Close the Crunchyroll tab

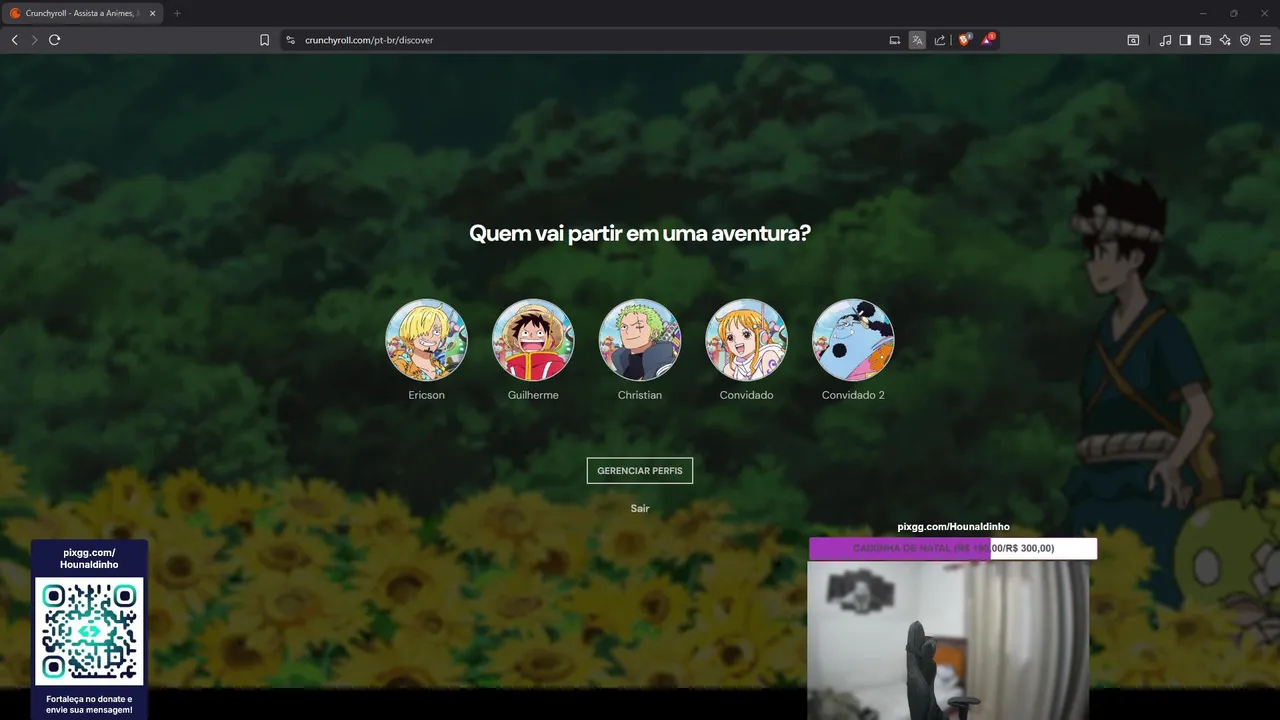tap(152, 13)
